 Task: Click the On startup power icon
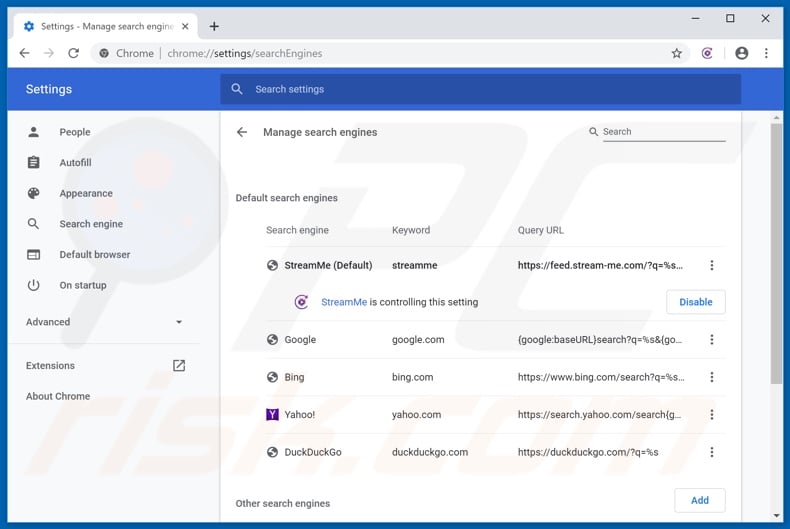point(34,285)
